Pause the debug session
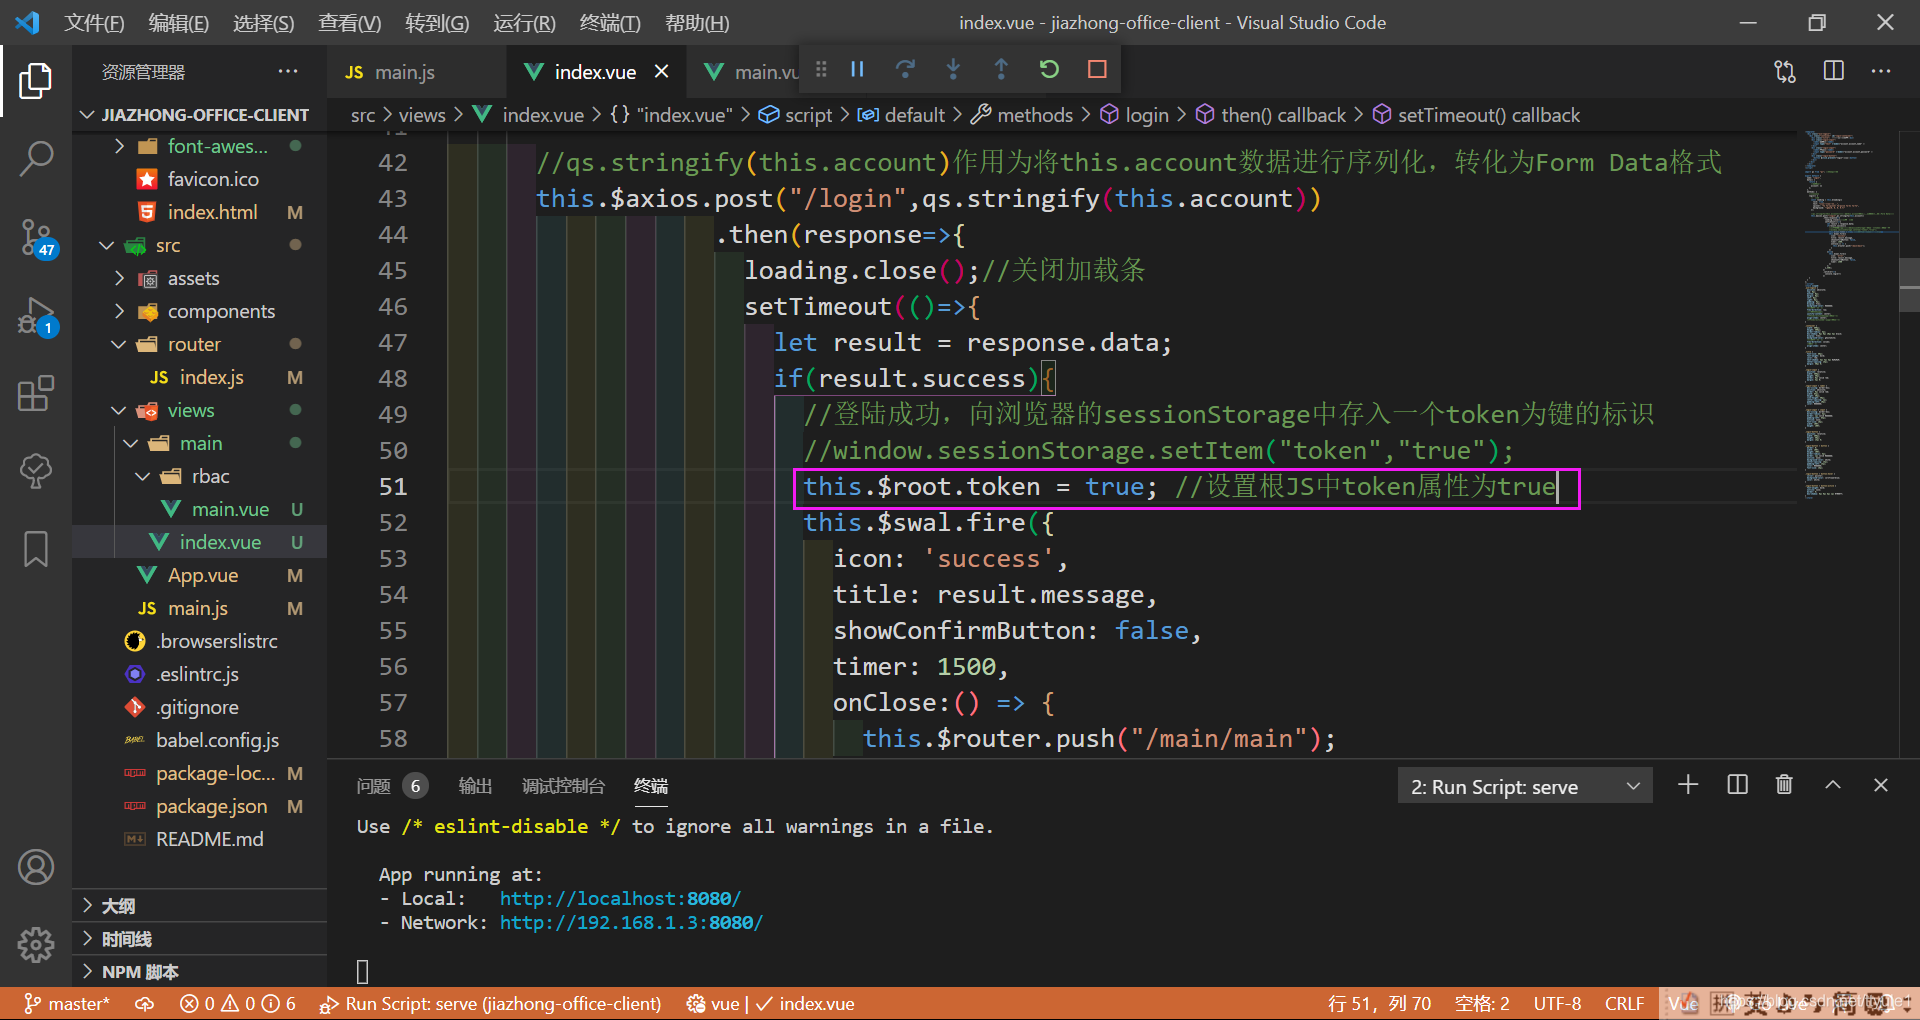This screenshot has width=1920, height=1020. point(857,69)
